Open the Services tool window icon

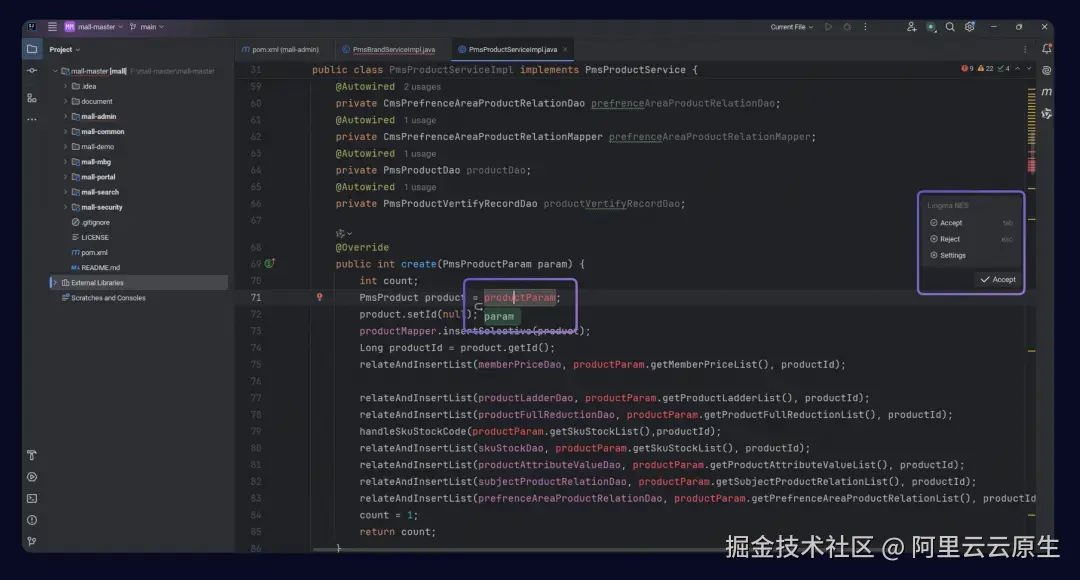(x=31, y=477)
